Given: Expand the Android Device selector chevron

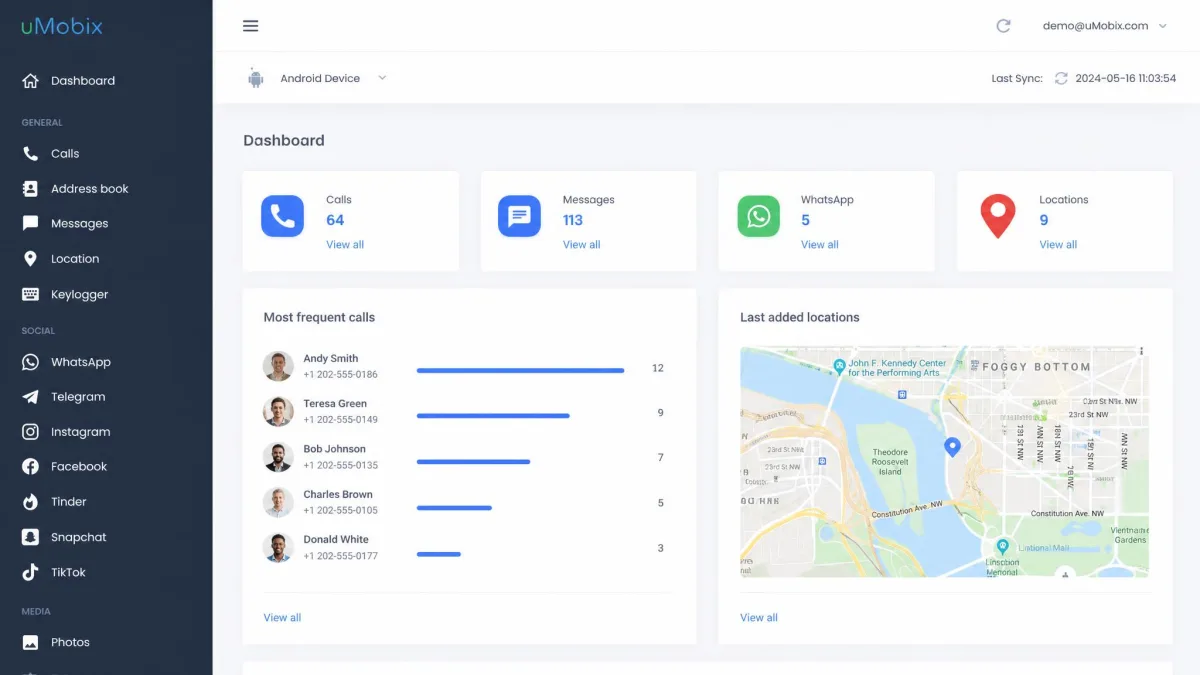Looking at the screenshot, I should pyautogui.click(x=382, y=78).
